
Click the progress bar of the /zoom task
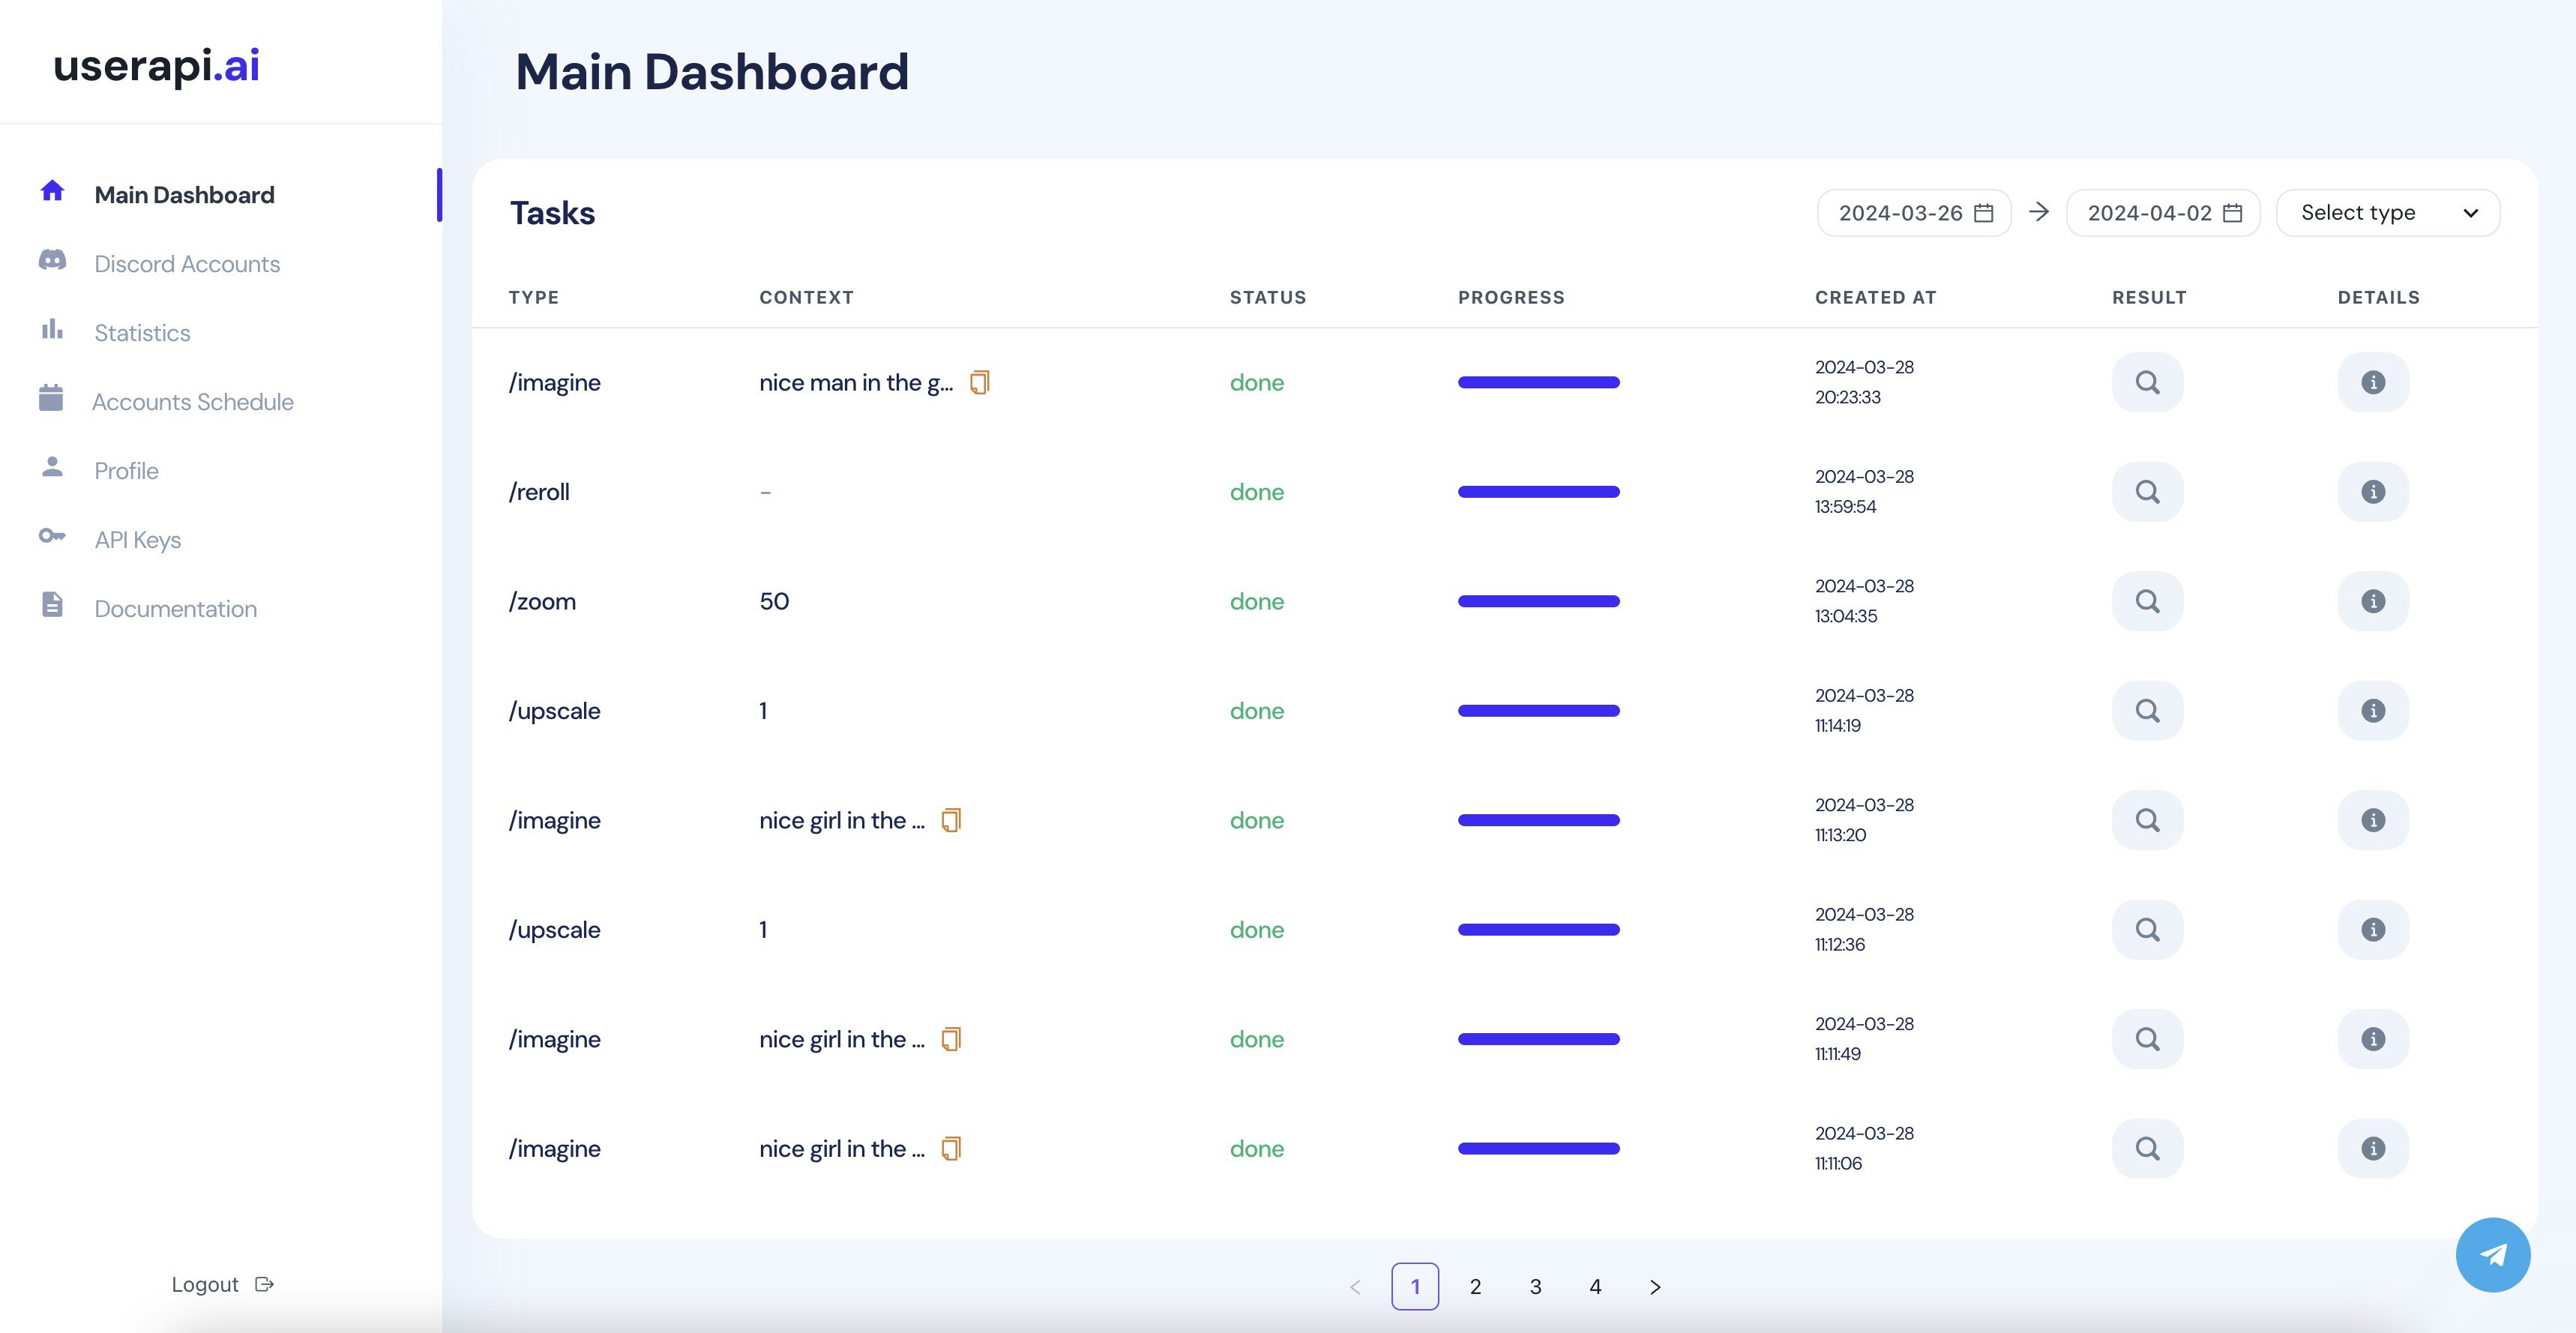click(1538, 601)
